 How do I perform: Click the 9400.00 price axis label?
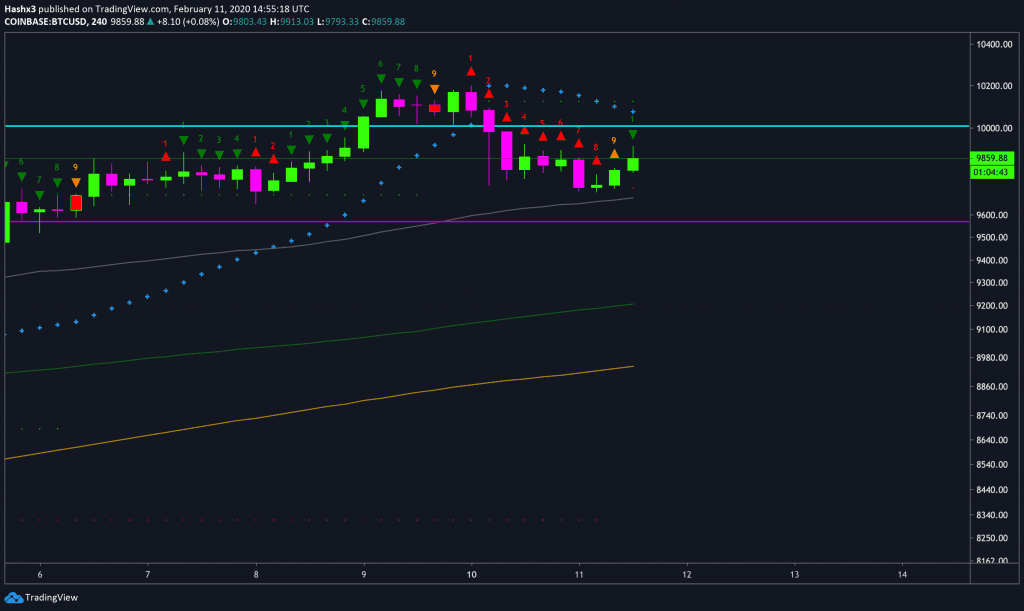point(992,260)
